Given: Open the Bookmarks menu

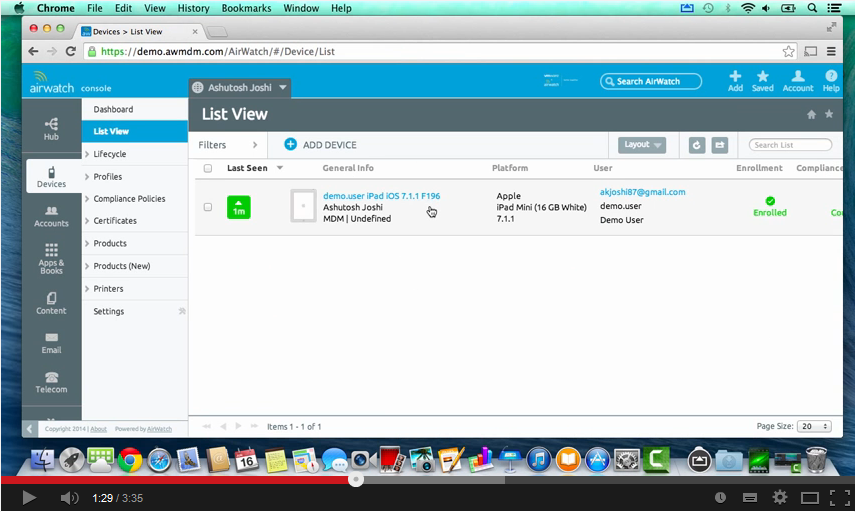Looking at the screenshot, I should coord(246,8).
